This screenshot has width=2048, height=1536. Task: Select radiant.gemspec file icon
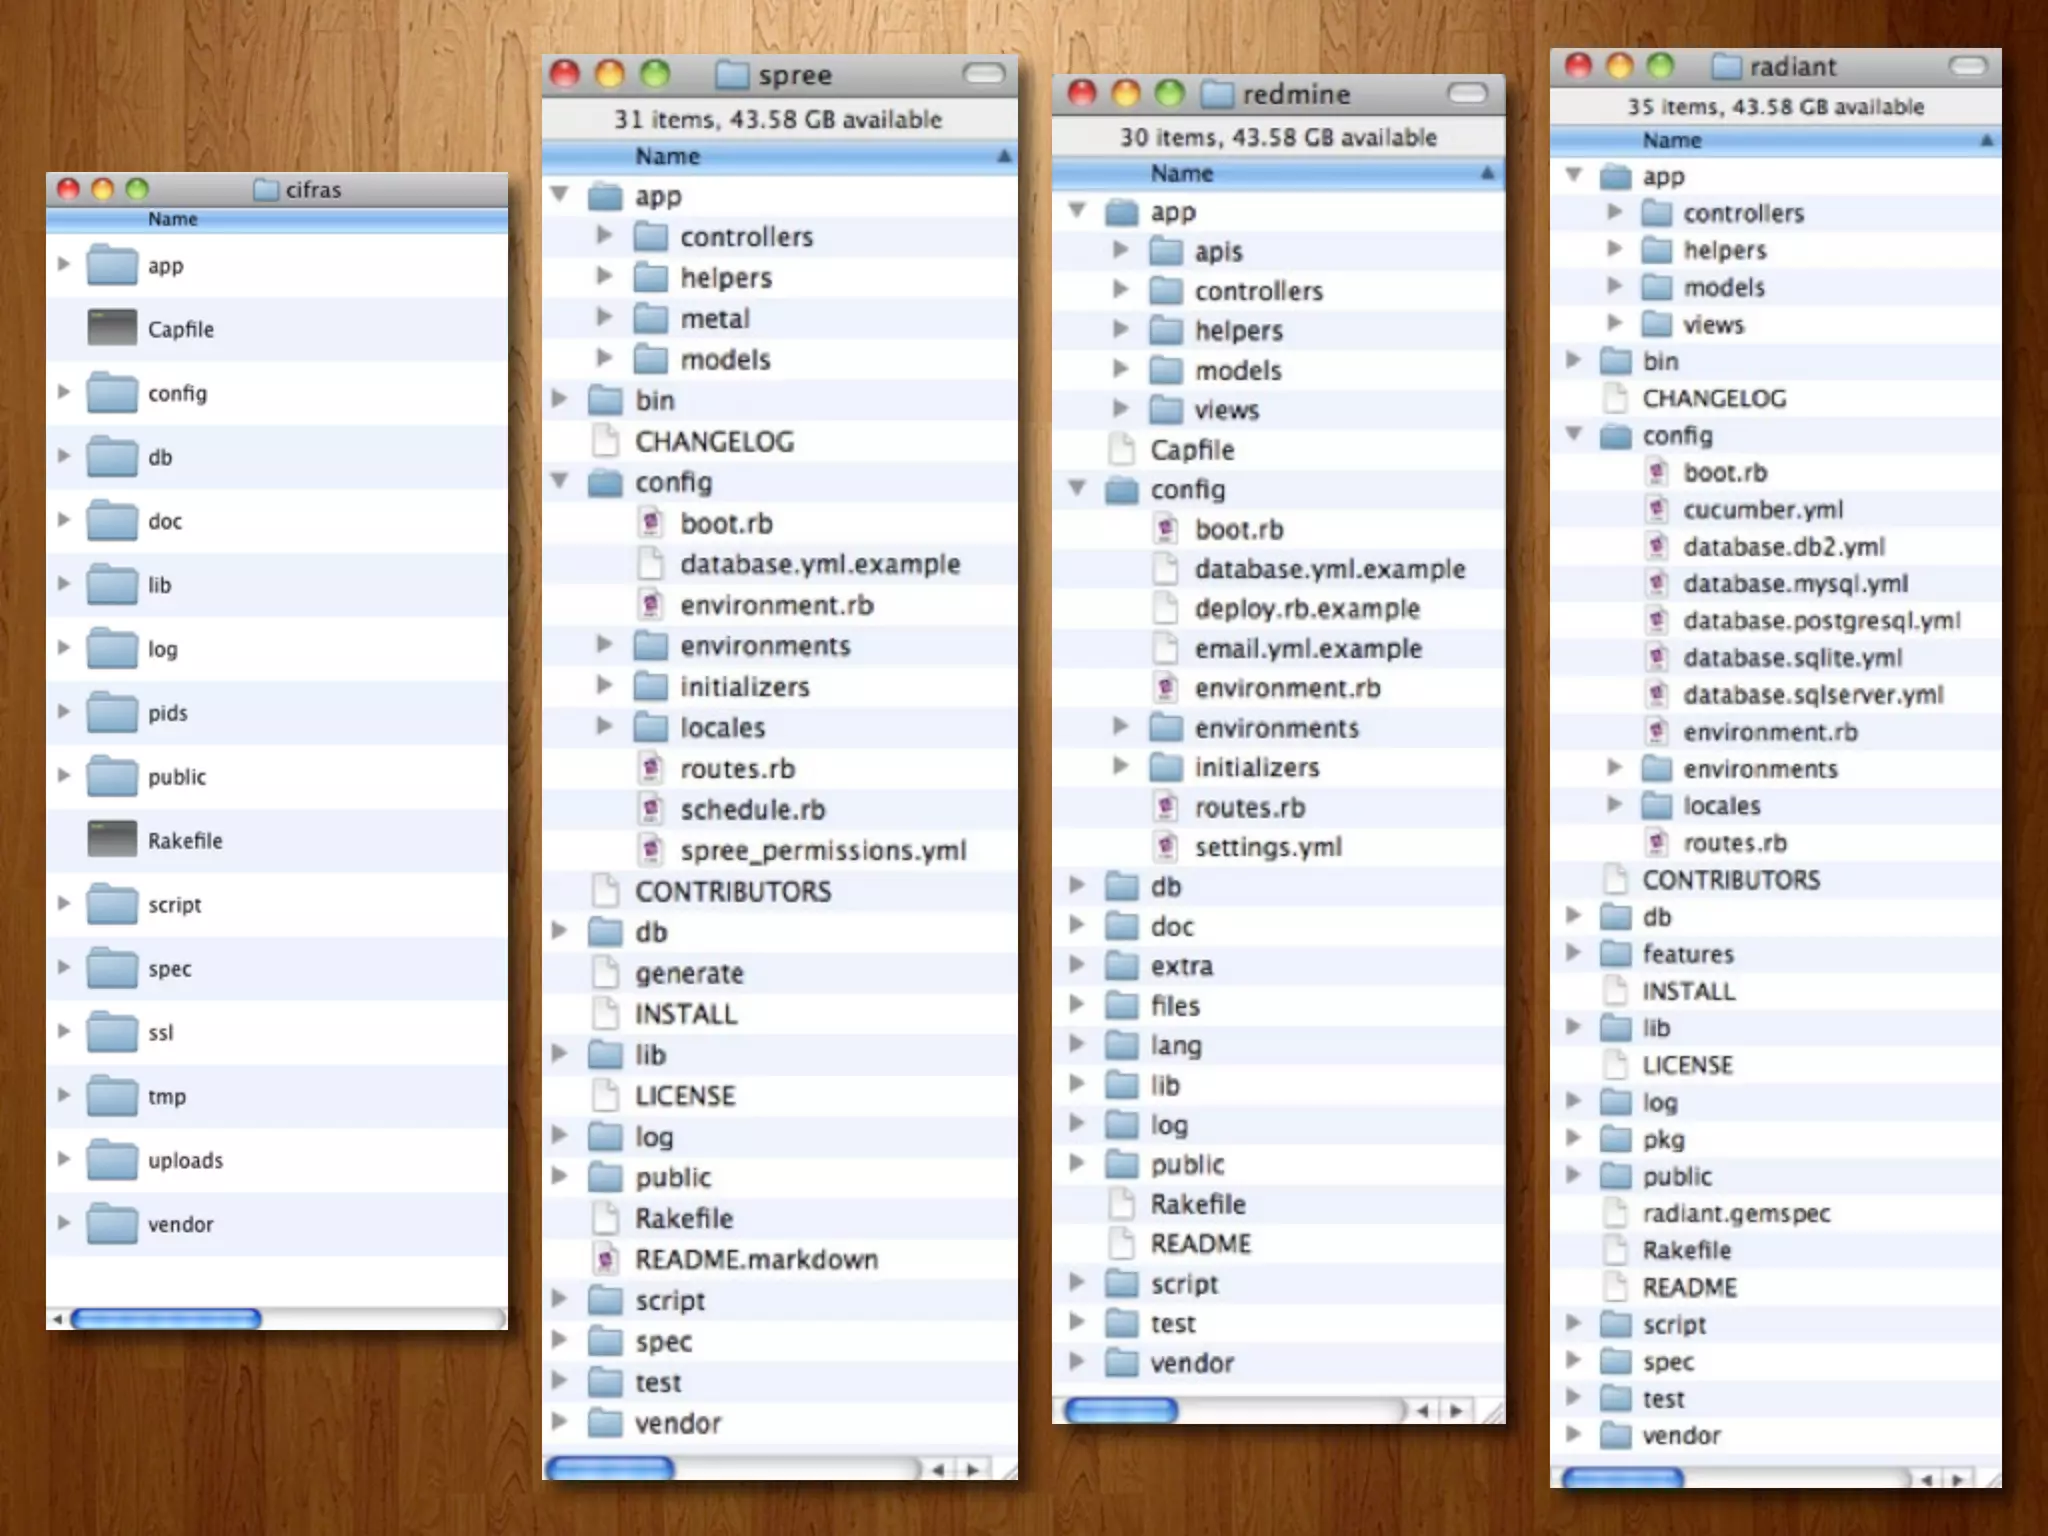[1615, 1213]
